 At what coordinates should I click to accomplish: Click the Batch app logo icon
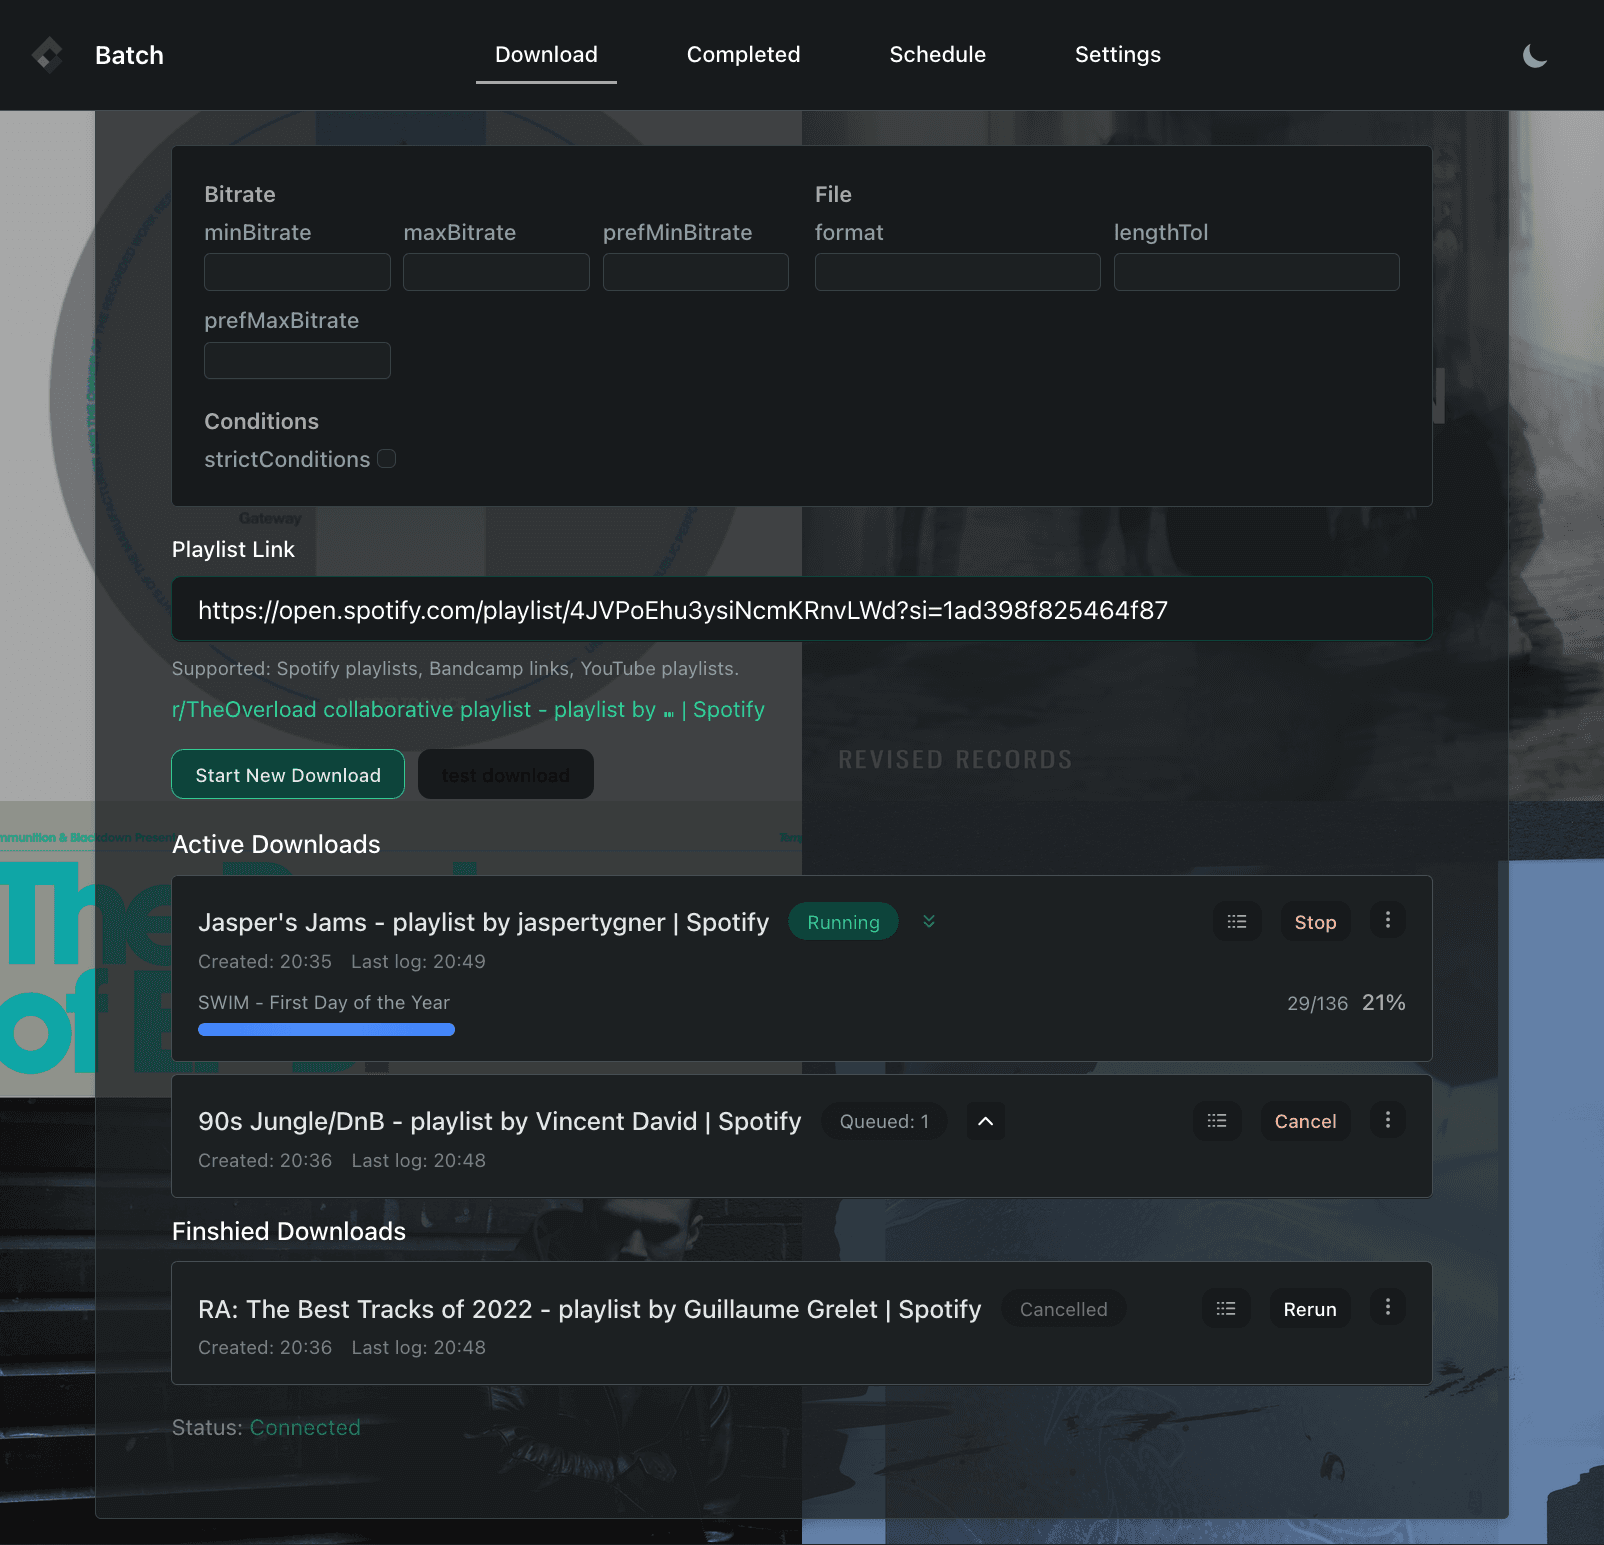pos(47,55)
